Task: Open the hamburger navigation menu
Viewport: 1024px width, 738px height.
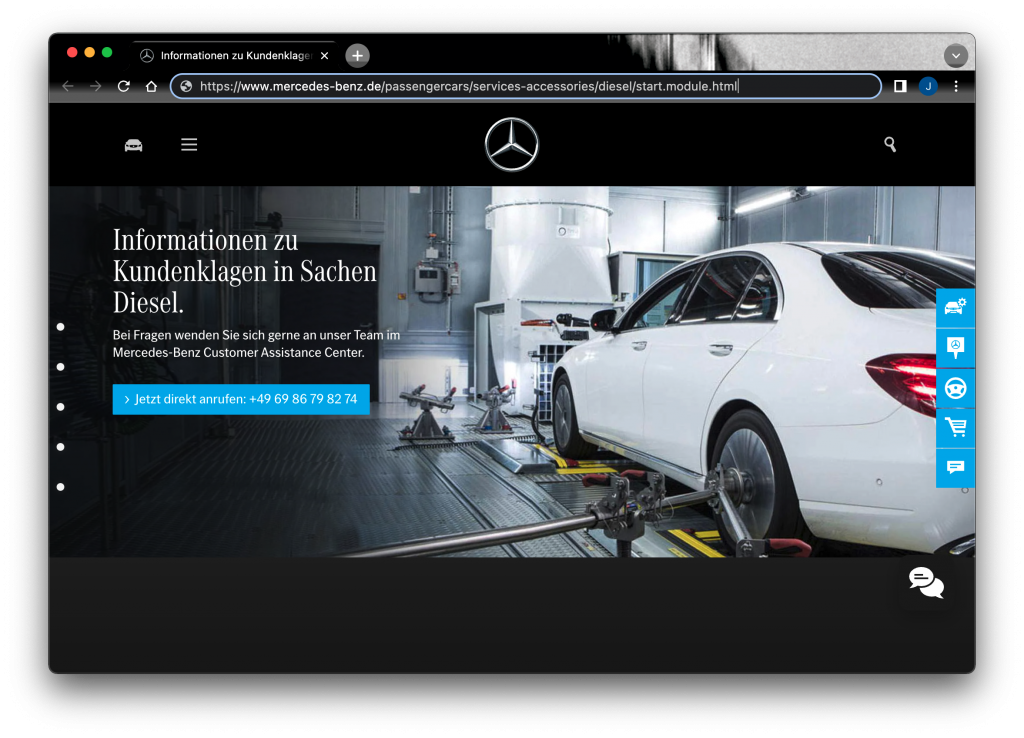Action: [x=189, y=144]
